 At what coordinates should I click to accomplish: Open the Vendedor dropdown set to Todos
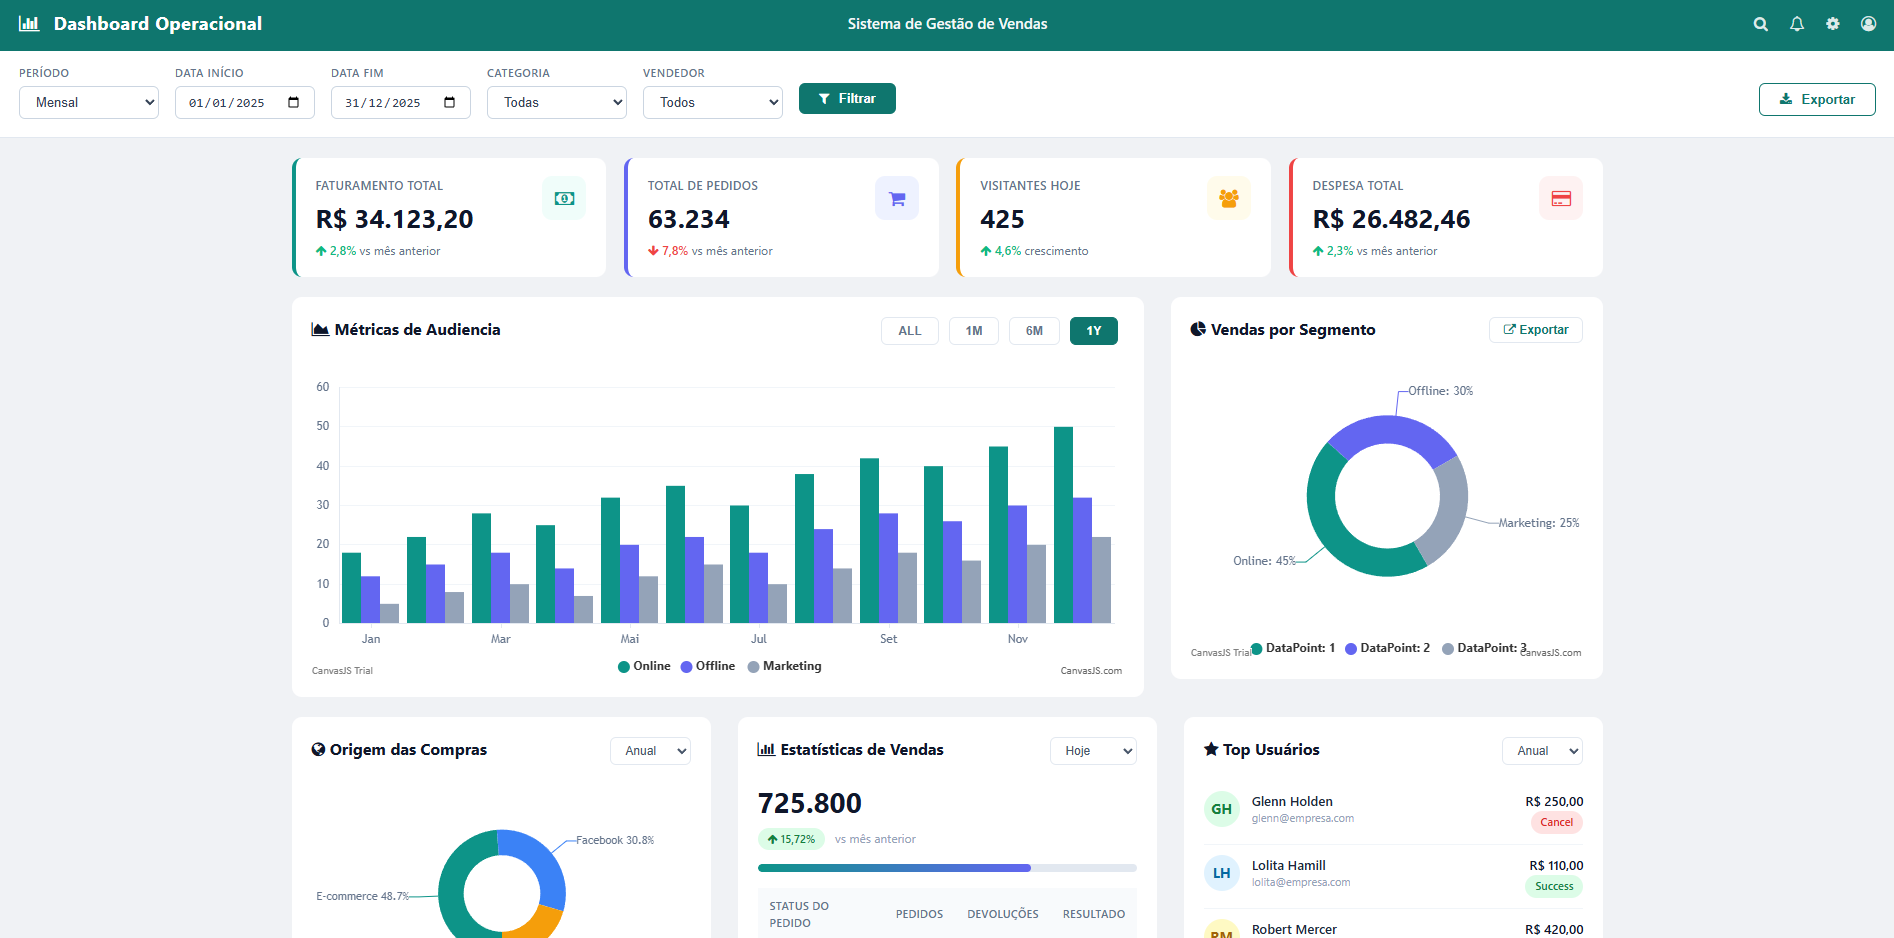coord(713,102)
